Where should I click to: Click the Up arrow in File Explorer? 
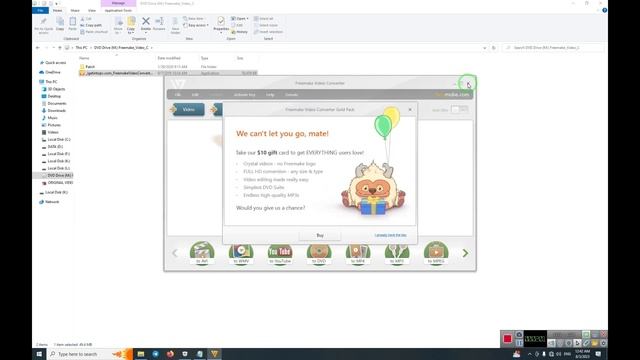(60, 48)
